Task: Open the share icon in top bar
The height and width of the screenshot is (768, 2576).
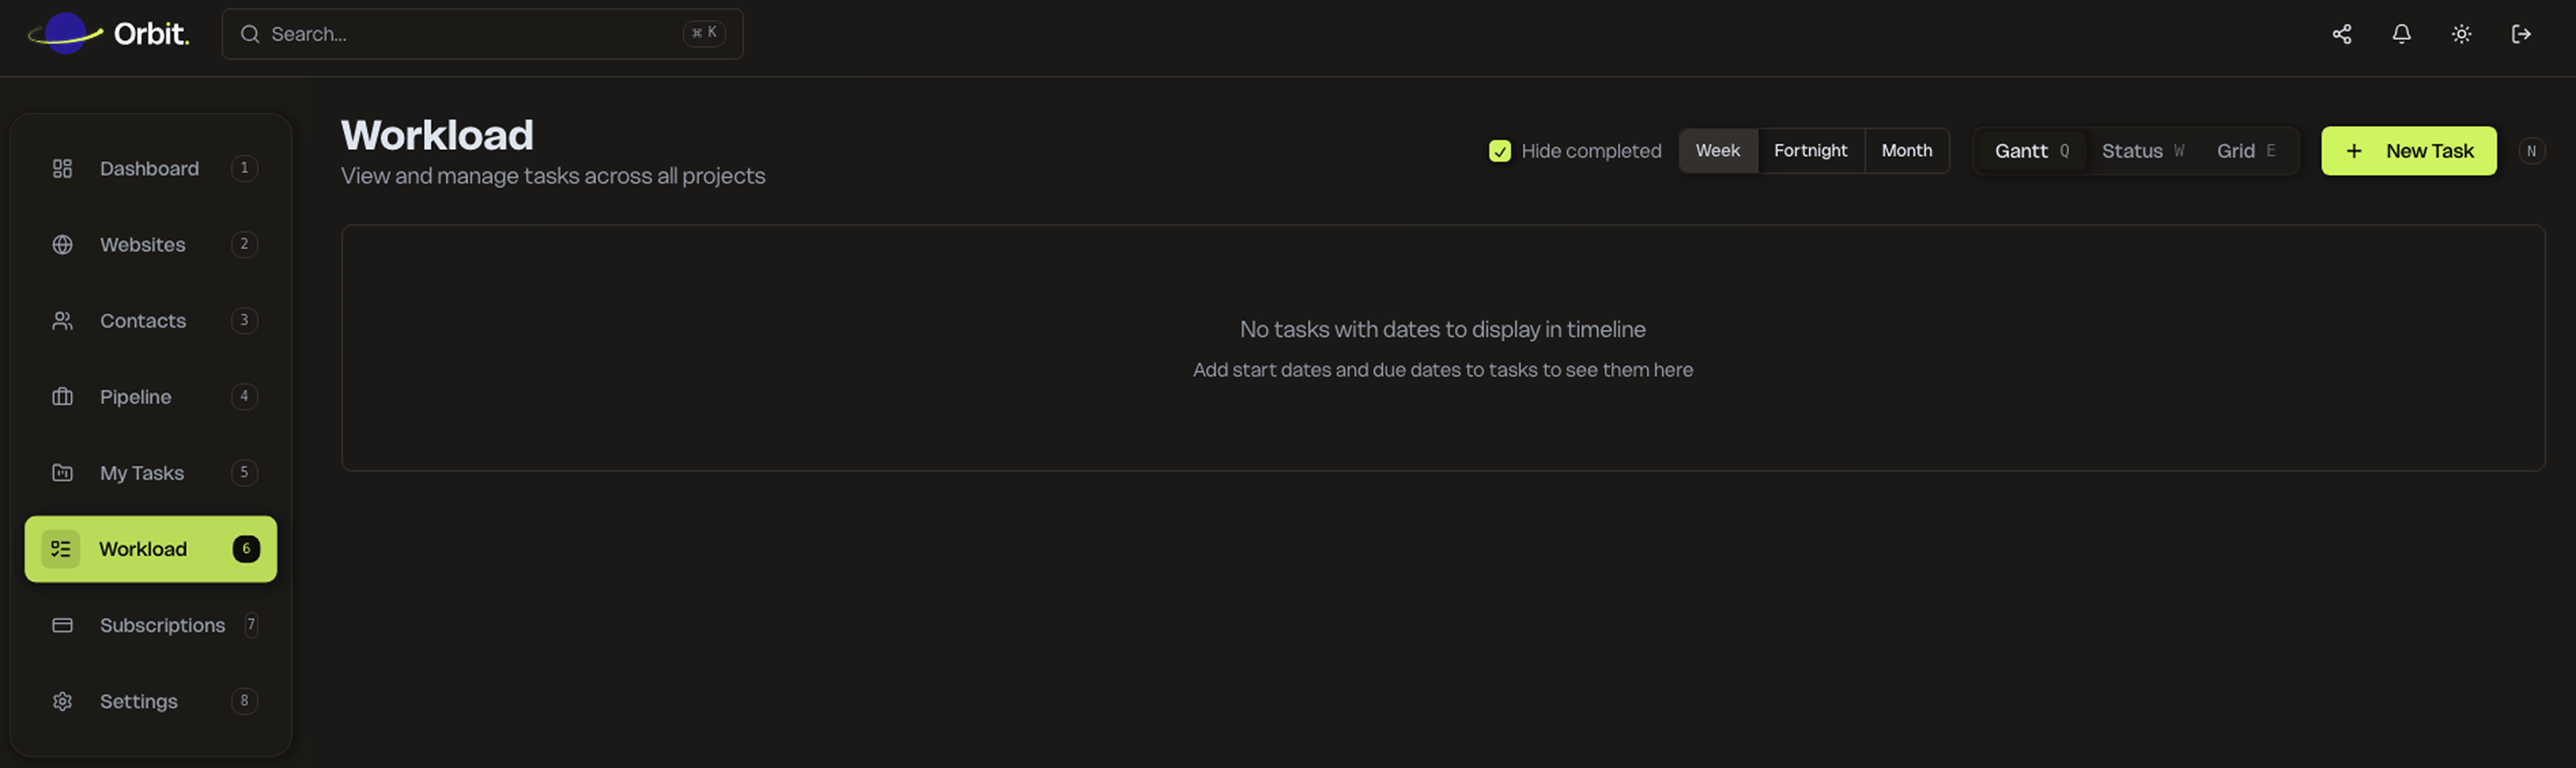Action: point(2341,34)
